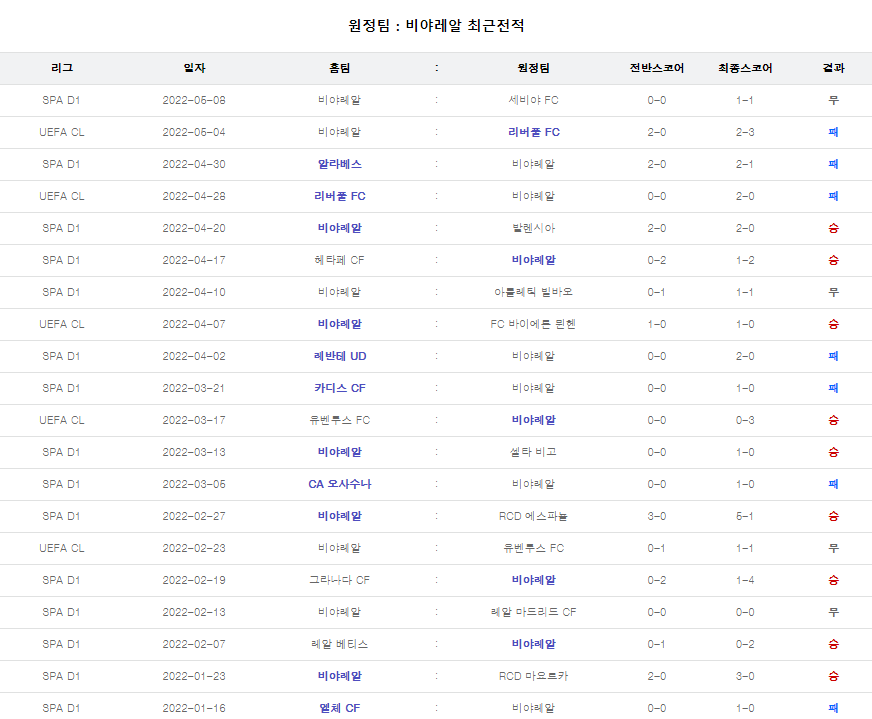Click the 무 result for 2022-04-10
The height and width of the screenshot is (719, 872).
point(834,292)
